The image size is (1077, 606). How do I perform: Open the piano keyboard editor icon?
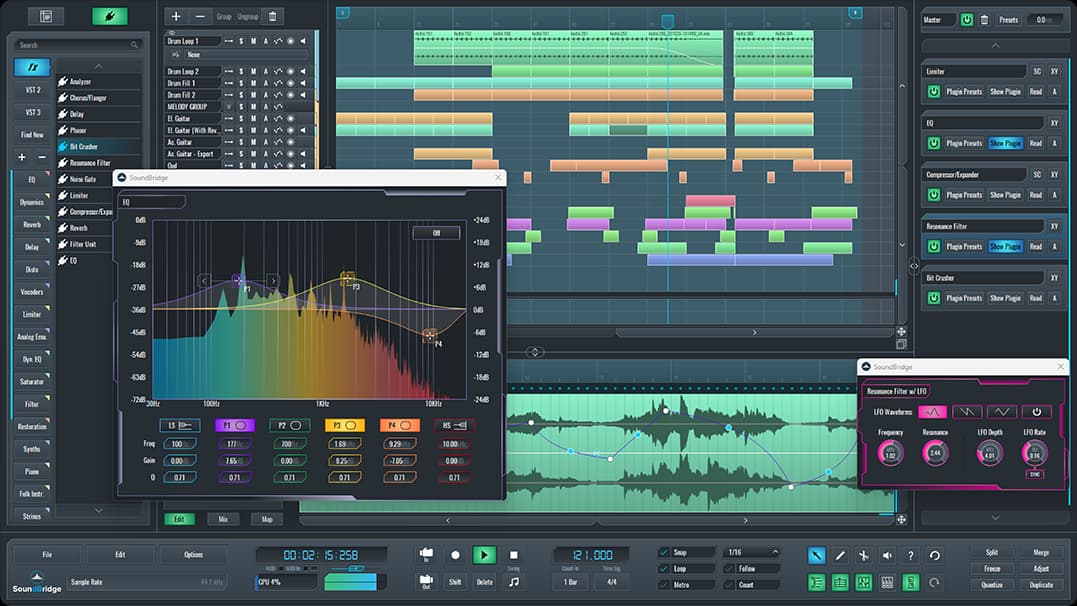point(887,582)
